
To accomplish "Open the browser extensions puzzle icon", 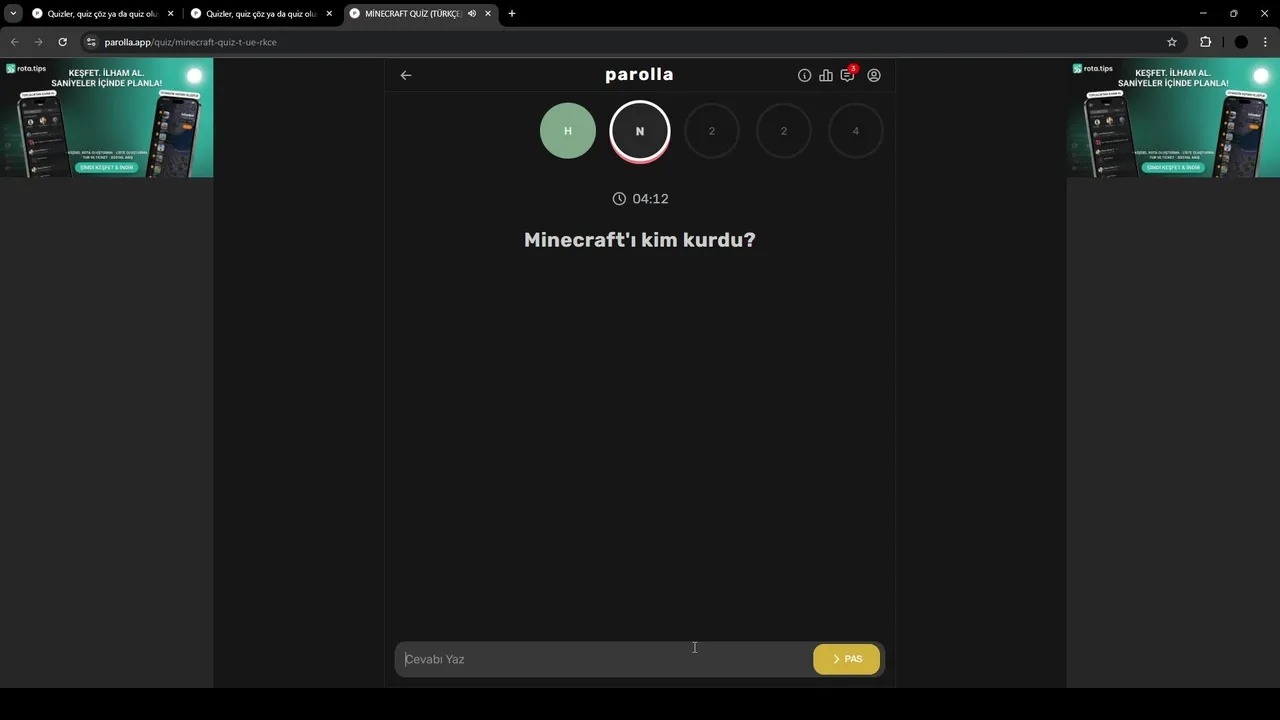I will [x=1205, y=42].
